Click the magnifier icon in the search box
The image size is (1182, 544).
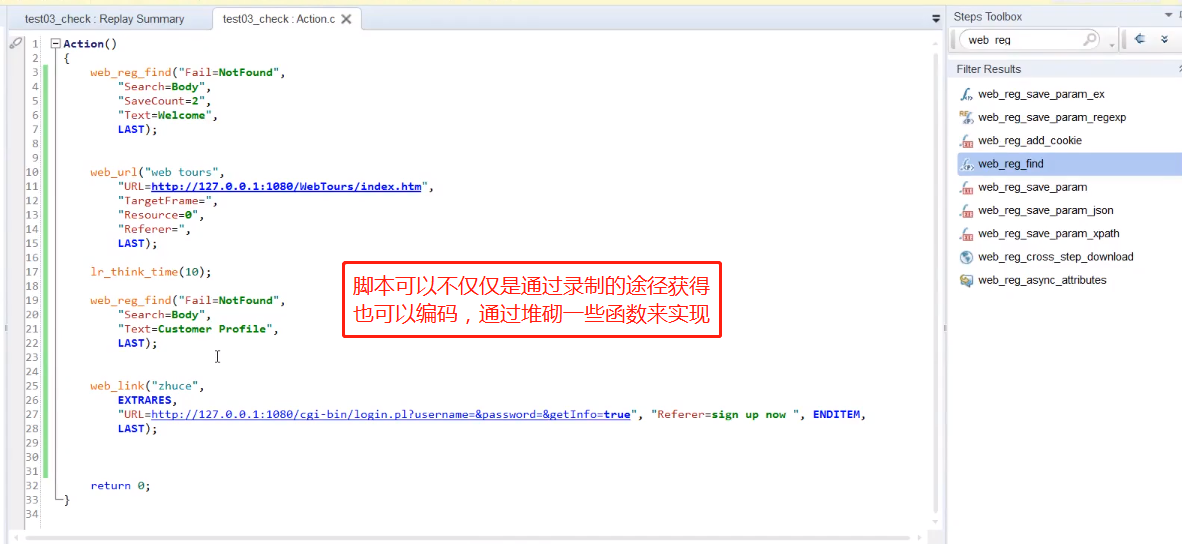click(1091, 39)
